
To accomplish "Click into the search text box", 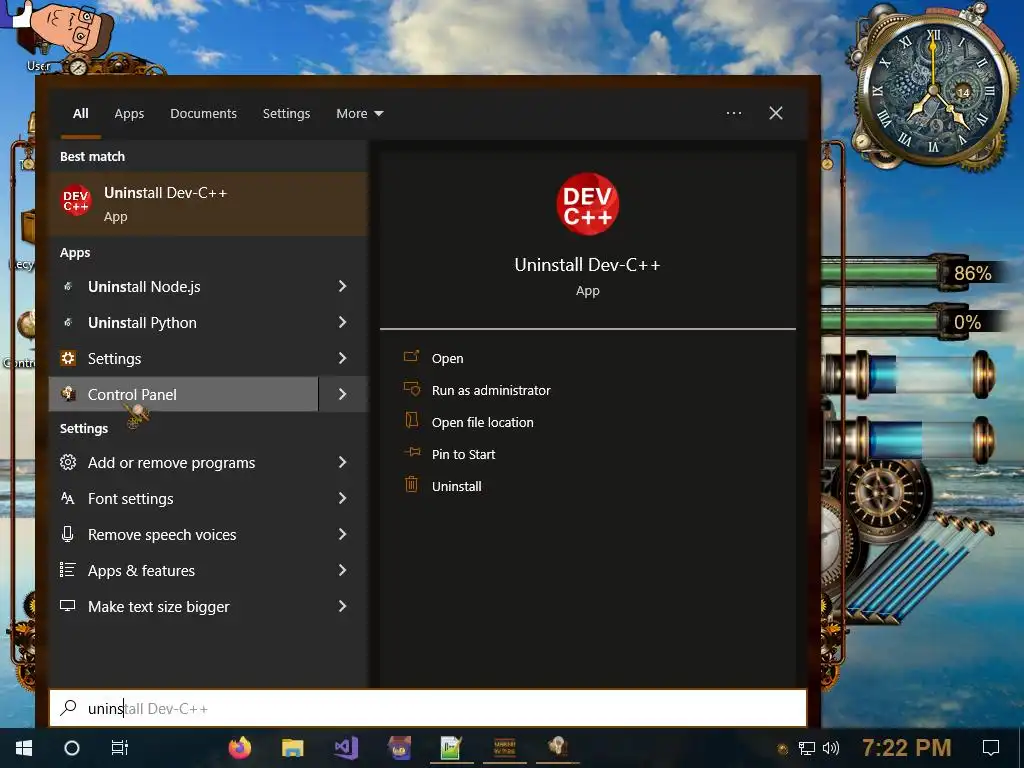I will [428, 708].
